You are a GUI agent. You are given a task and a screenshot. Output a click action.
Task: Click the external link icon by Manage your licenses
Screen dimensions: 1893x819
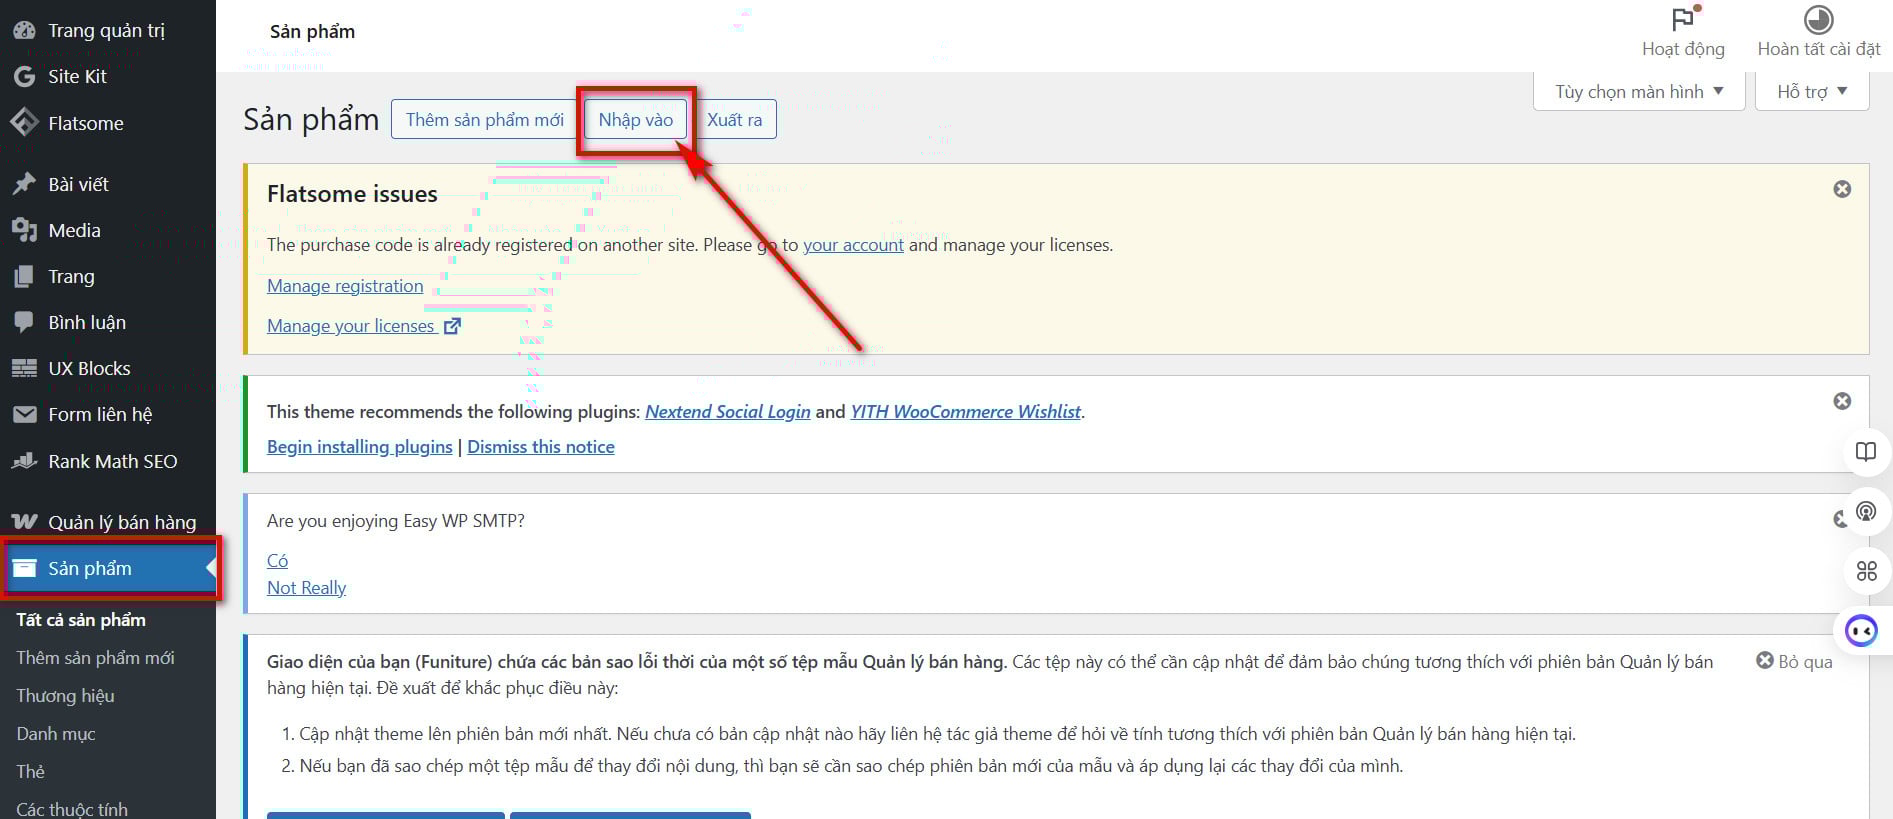point(452,326)
